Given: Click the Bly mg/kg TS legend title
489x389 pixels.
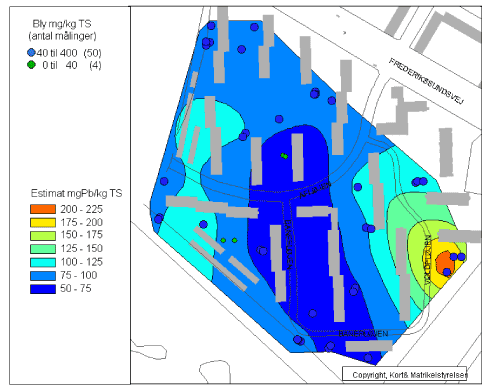Looking at the screenshot, I should tap(62, 24).
